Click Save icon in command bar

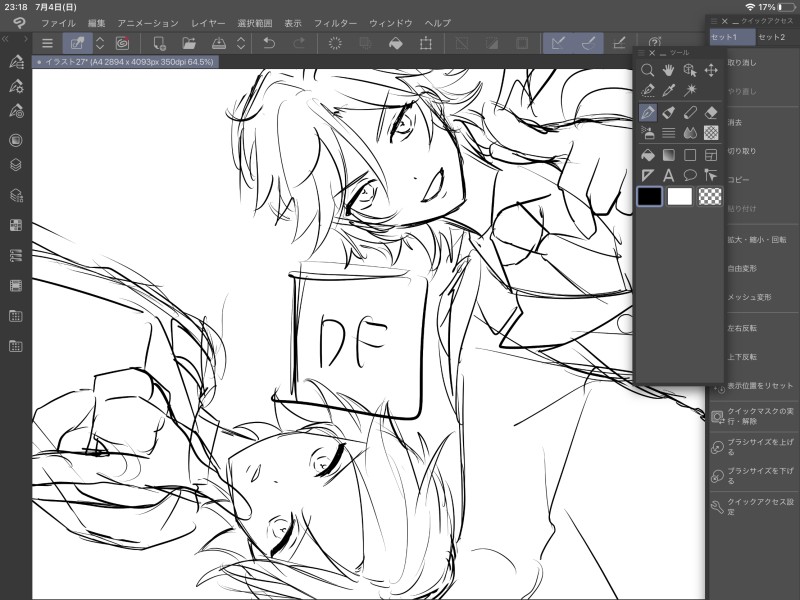[219, 43]
